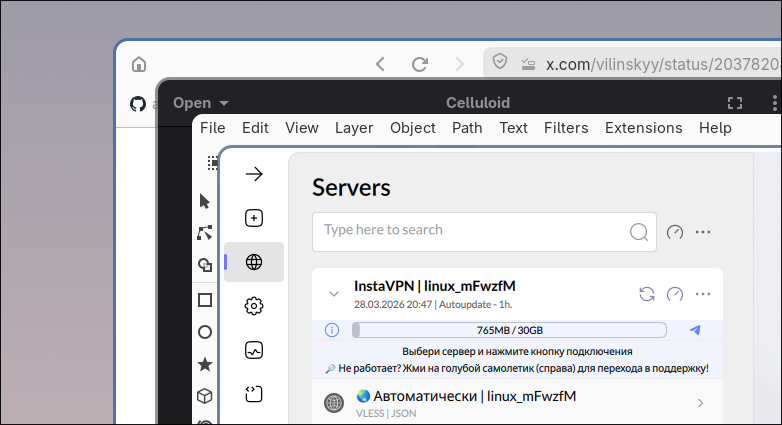Click 'Выбери сервер и нажмите кнопку подключения' text
Viewport: 782px width, 425px height.
click(x=517, y=351)
